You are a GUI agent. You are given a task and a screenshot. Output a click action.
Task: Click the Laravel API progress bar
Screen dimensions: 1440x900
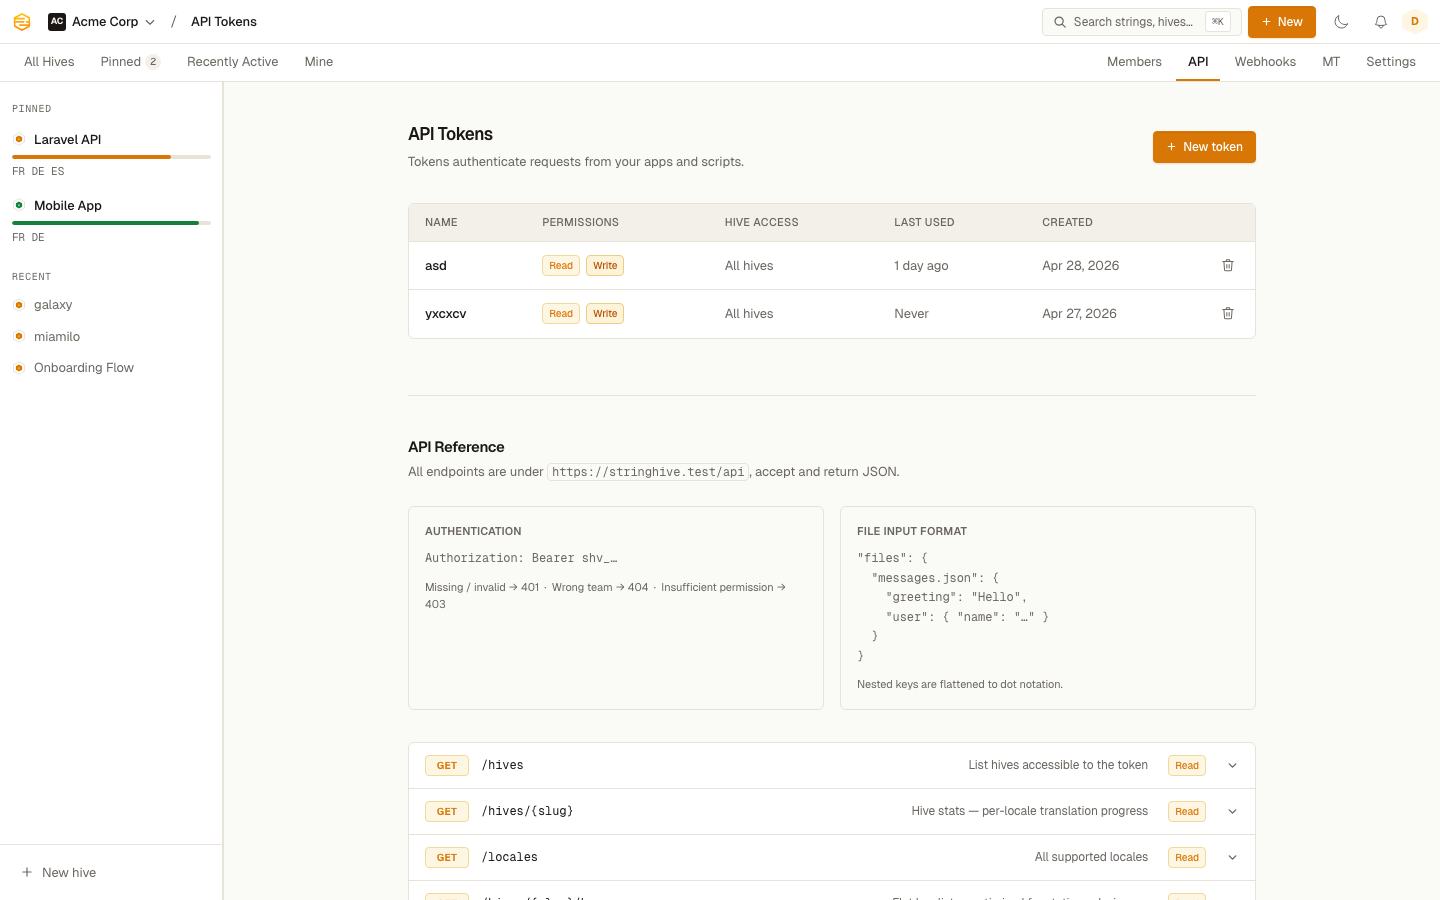coord(111,157)
